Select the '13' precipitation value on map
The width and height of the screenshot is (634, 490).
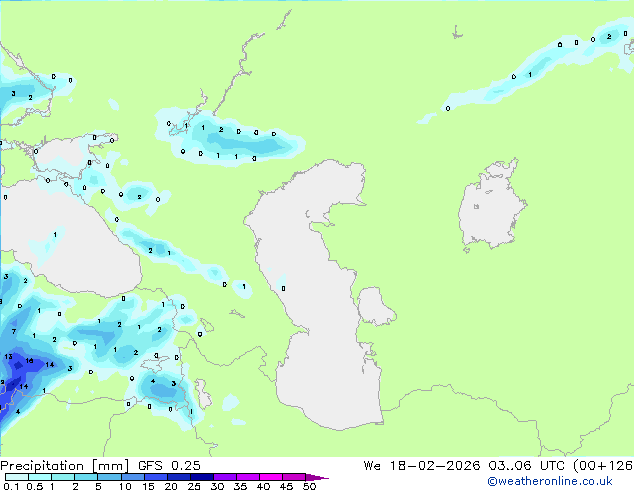pyautogui.click(x=8, y=357)
